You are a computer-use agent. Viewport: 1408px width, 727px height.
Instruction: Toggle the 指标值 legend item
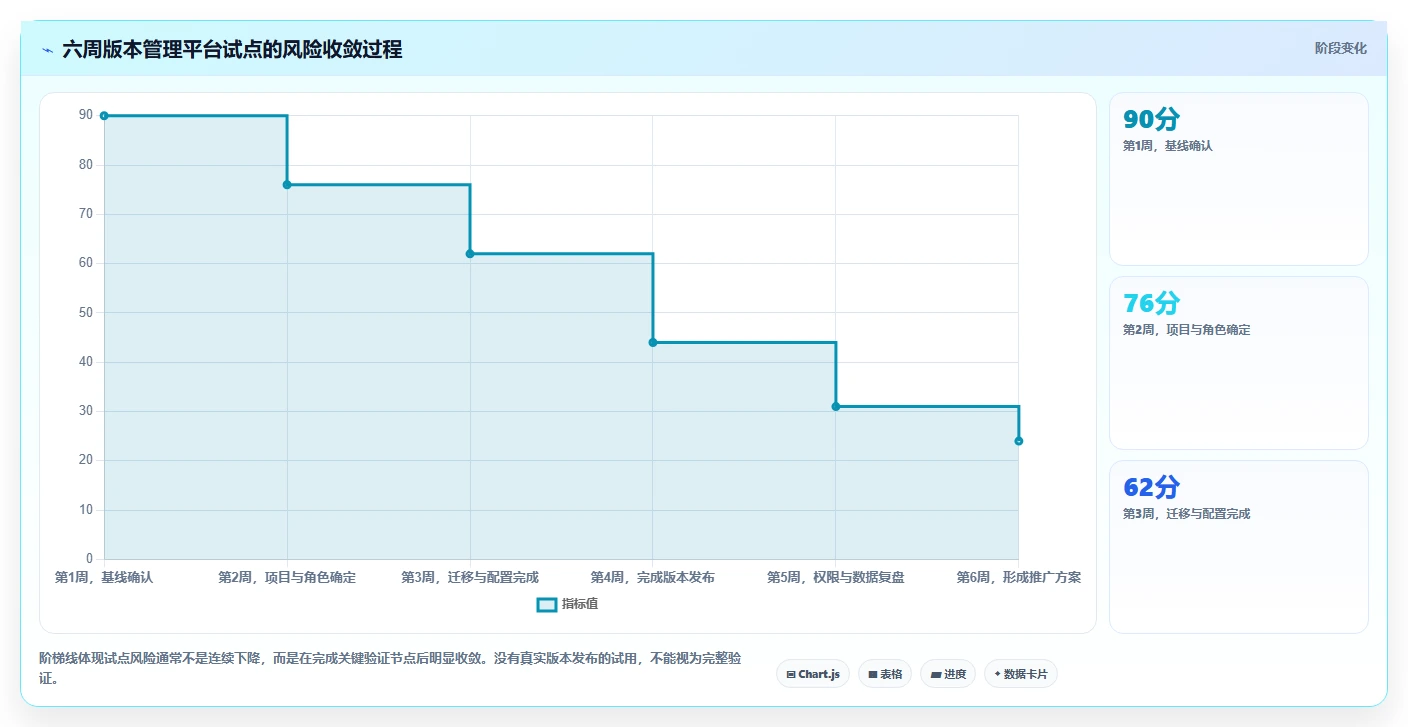coord(568,604)
